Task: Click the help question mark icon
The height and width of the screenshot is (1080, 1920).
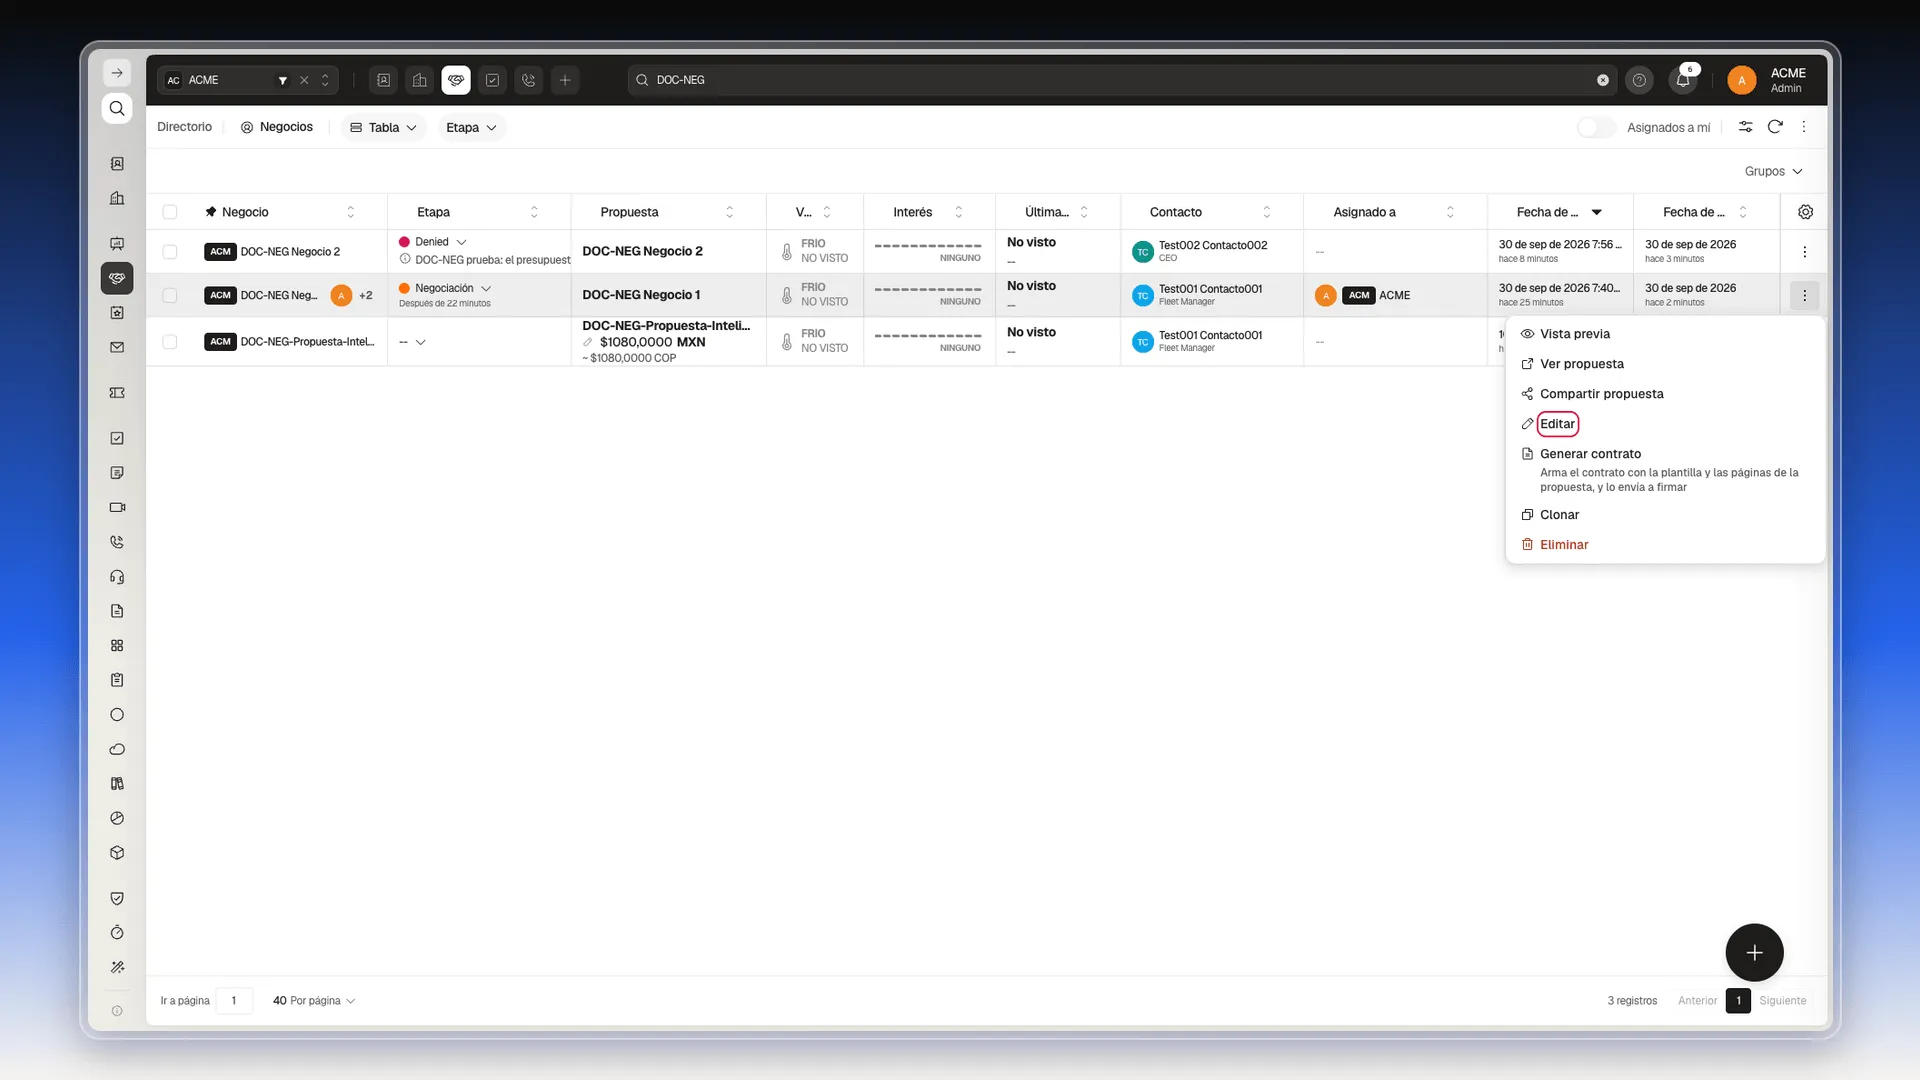Action: click(x=1639, y=80)
